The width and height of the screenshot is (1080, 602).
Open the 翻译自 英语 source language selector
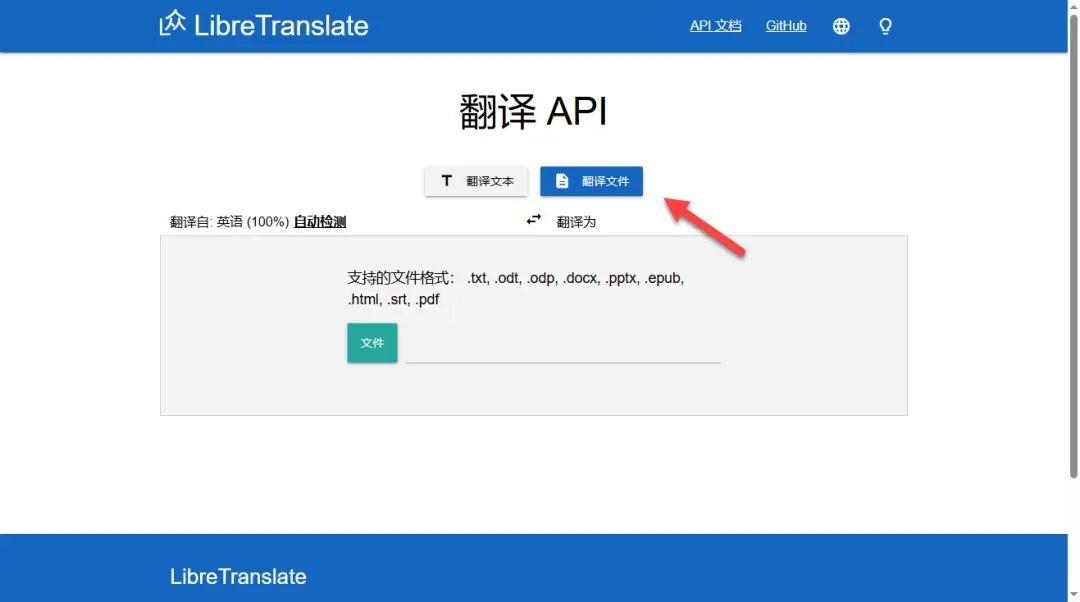click(x=229, y=222)
